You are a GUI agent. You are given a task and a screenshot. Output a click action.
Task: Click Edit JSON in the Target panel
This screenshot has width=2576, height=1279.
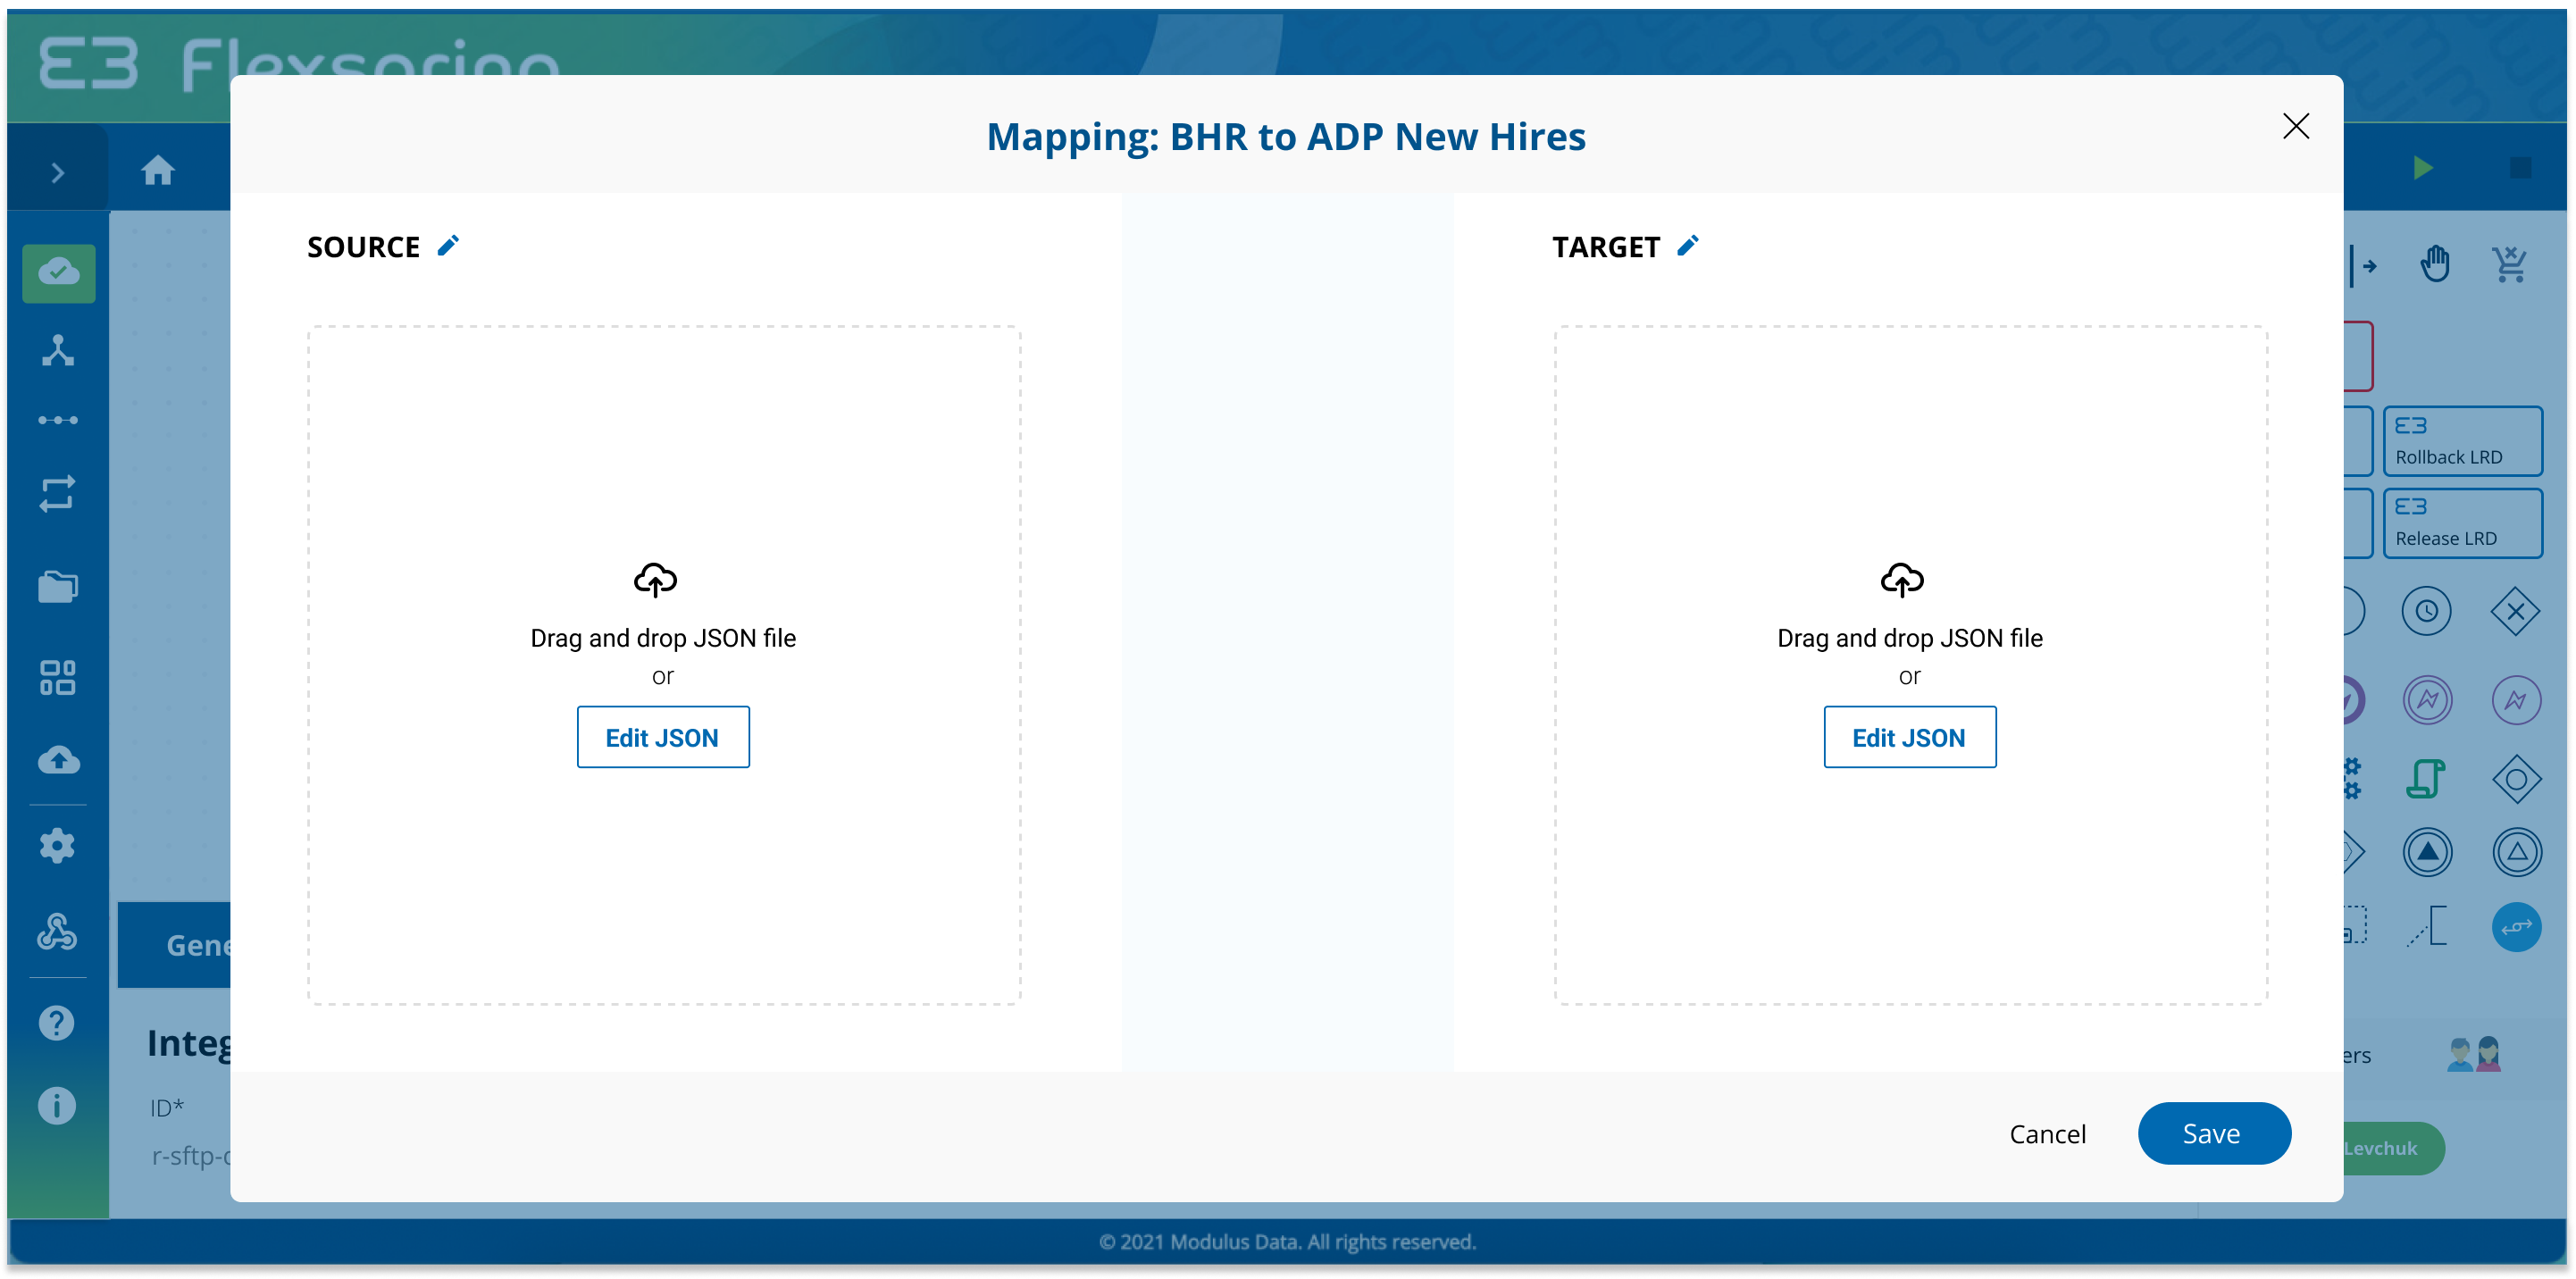pos(1910,737)
